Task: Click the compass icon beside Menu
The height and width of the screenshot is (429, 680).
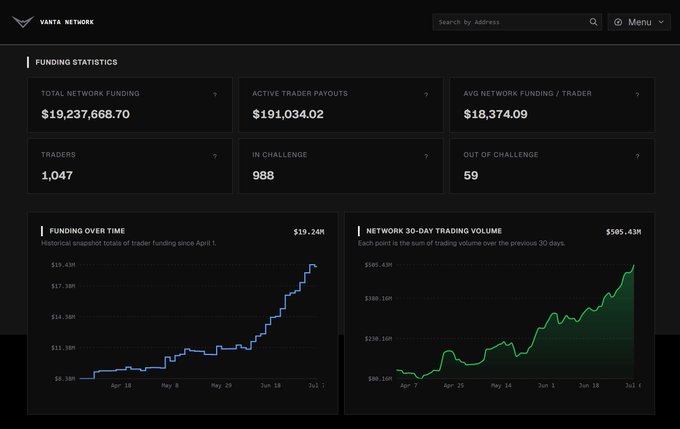Action: (618, 22)
